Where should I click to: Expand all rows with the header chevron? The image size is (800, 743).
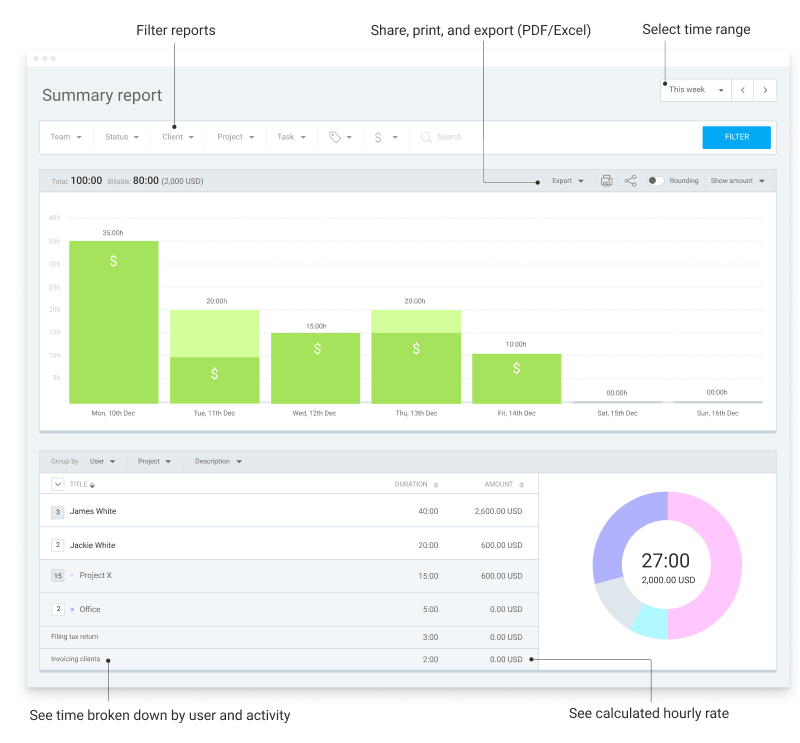[58, 484]
